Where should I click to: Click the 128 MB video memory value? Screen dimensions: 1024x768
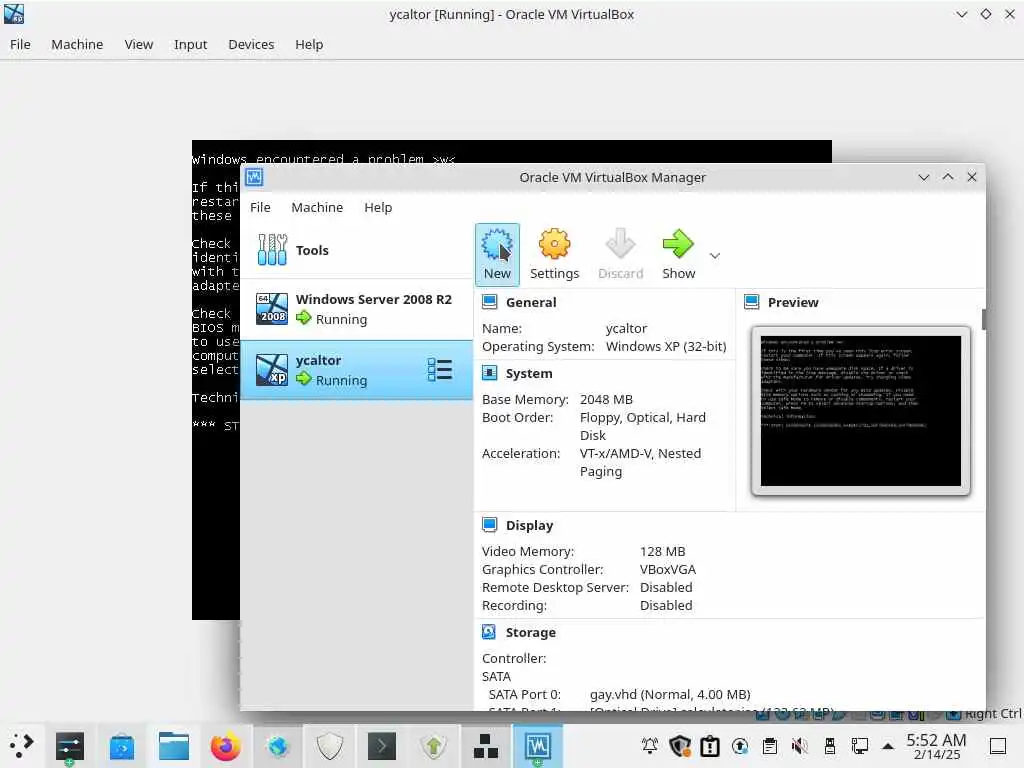tap(662, 551)
